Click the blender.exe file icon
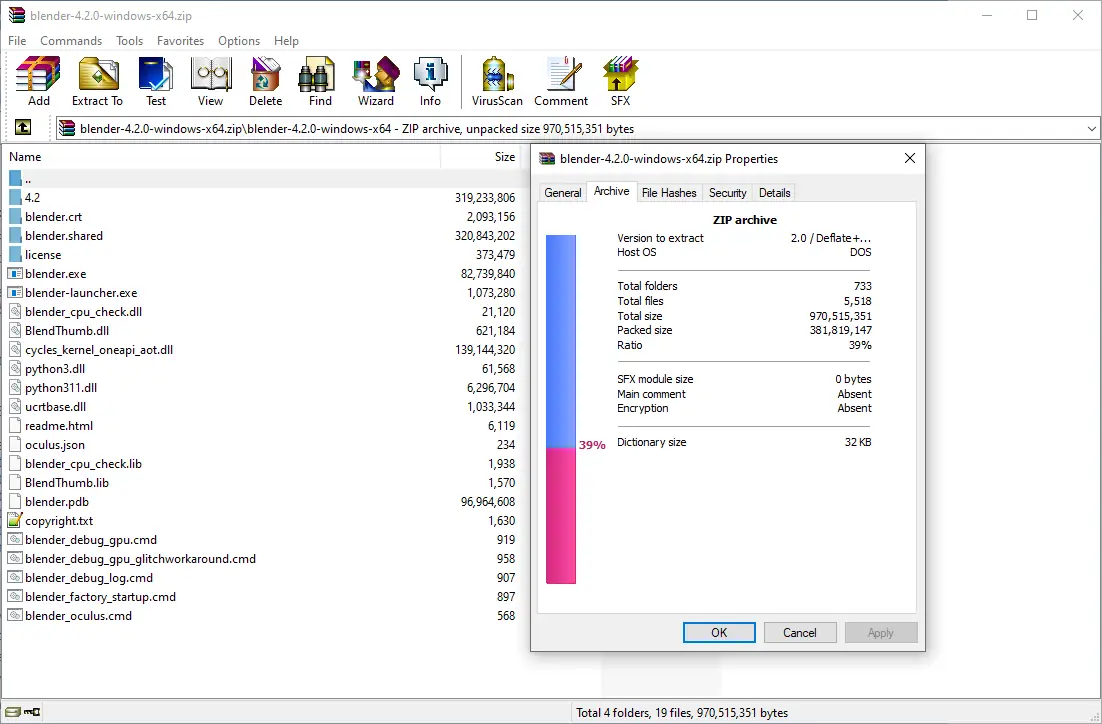1102x724 pixels. coord(15,273)
